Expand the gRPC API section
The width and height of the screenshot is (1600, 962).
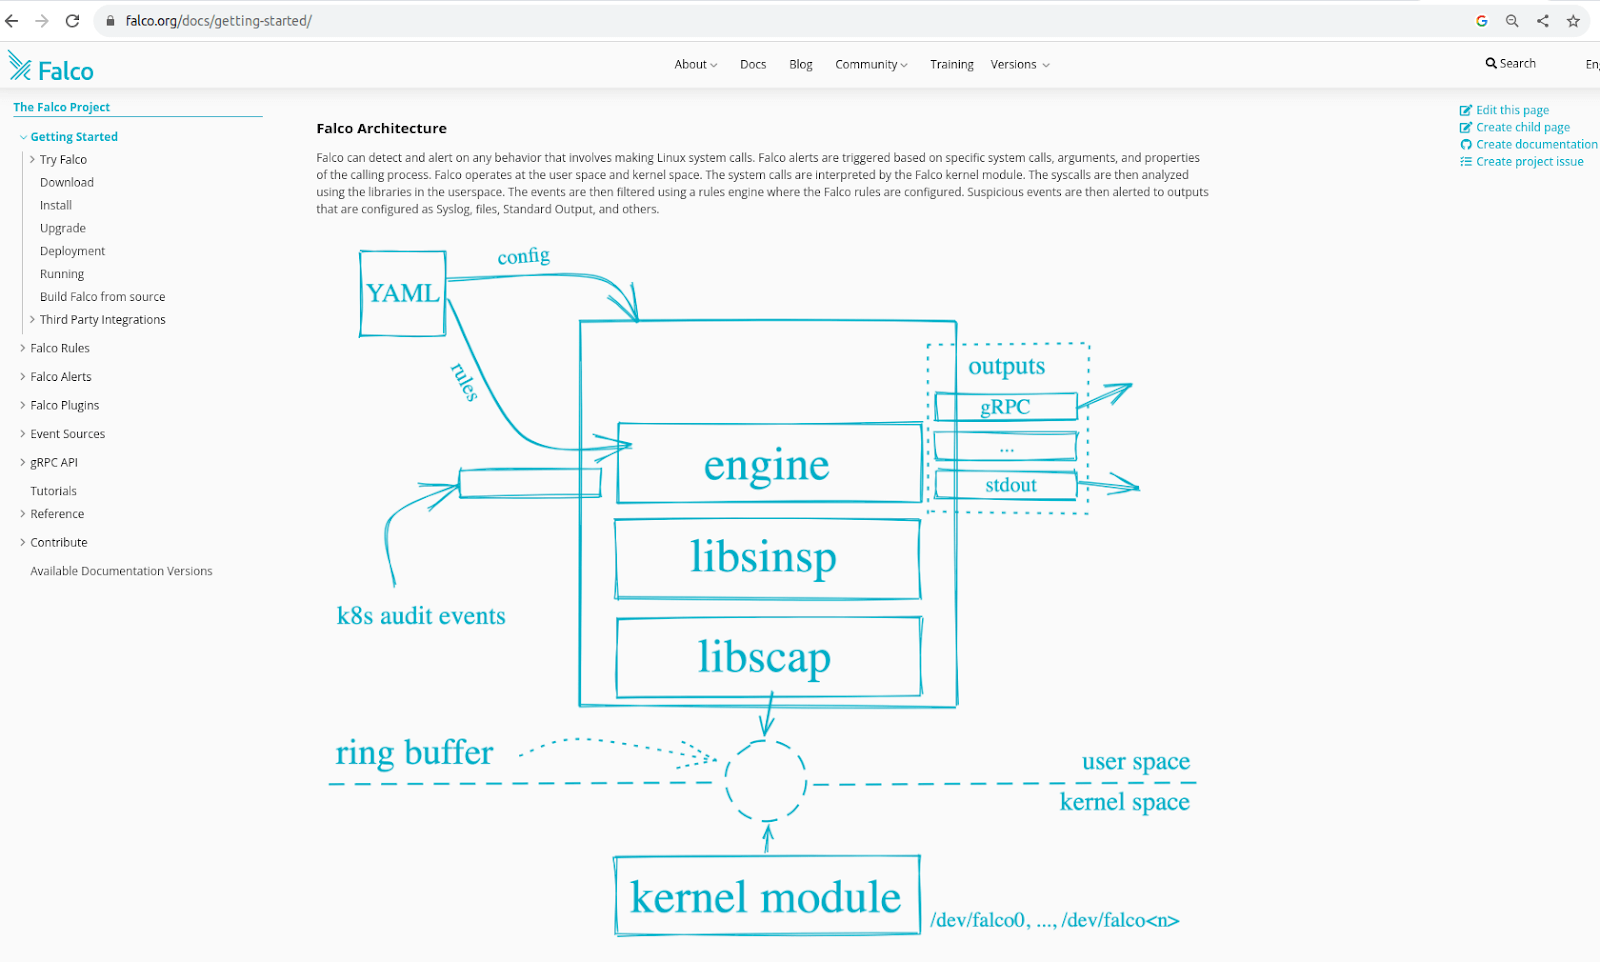[23, 462]
